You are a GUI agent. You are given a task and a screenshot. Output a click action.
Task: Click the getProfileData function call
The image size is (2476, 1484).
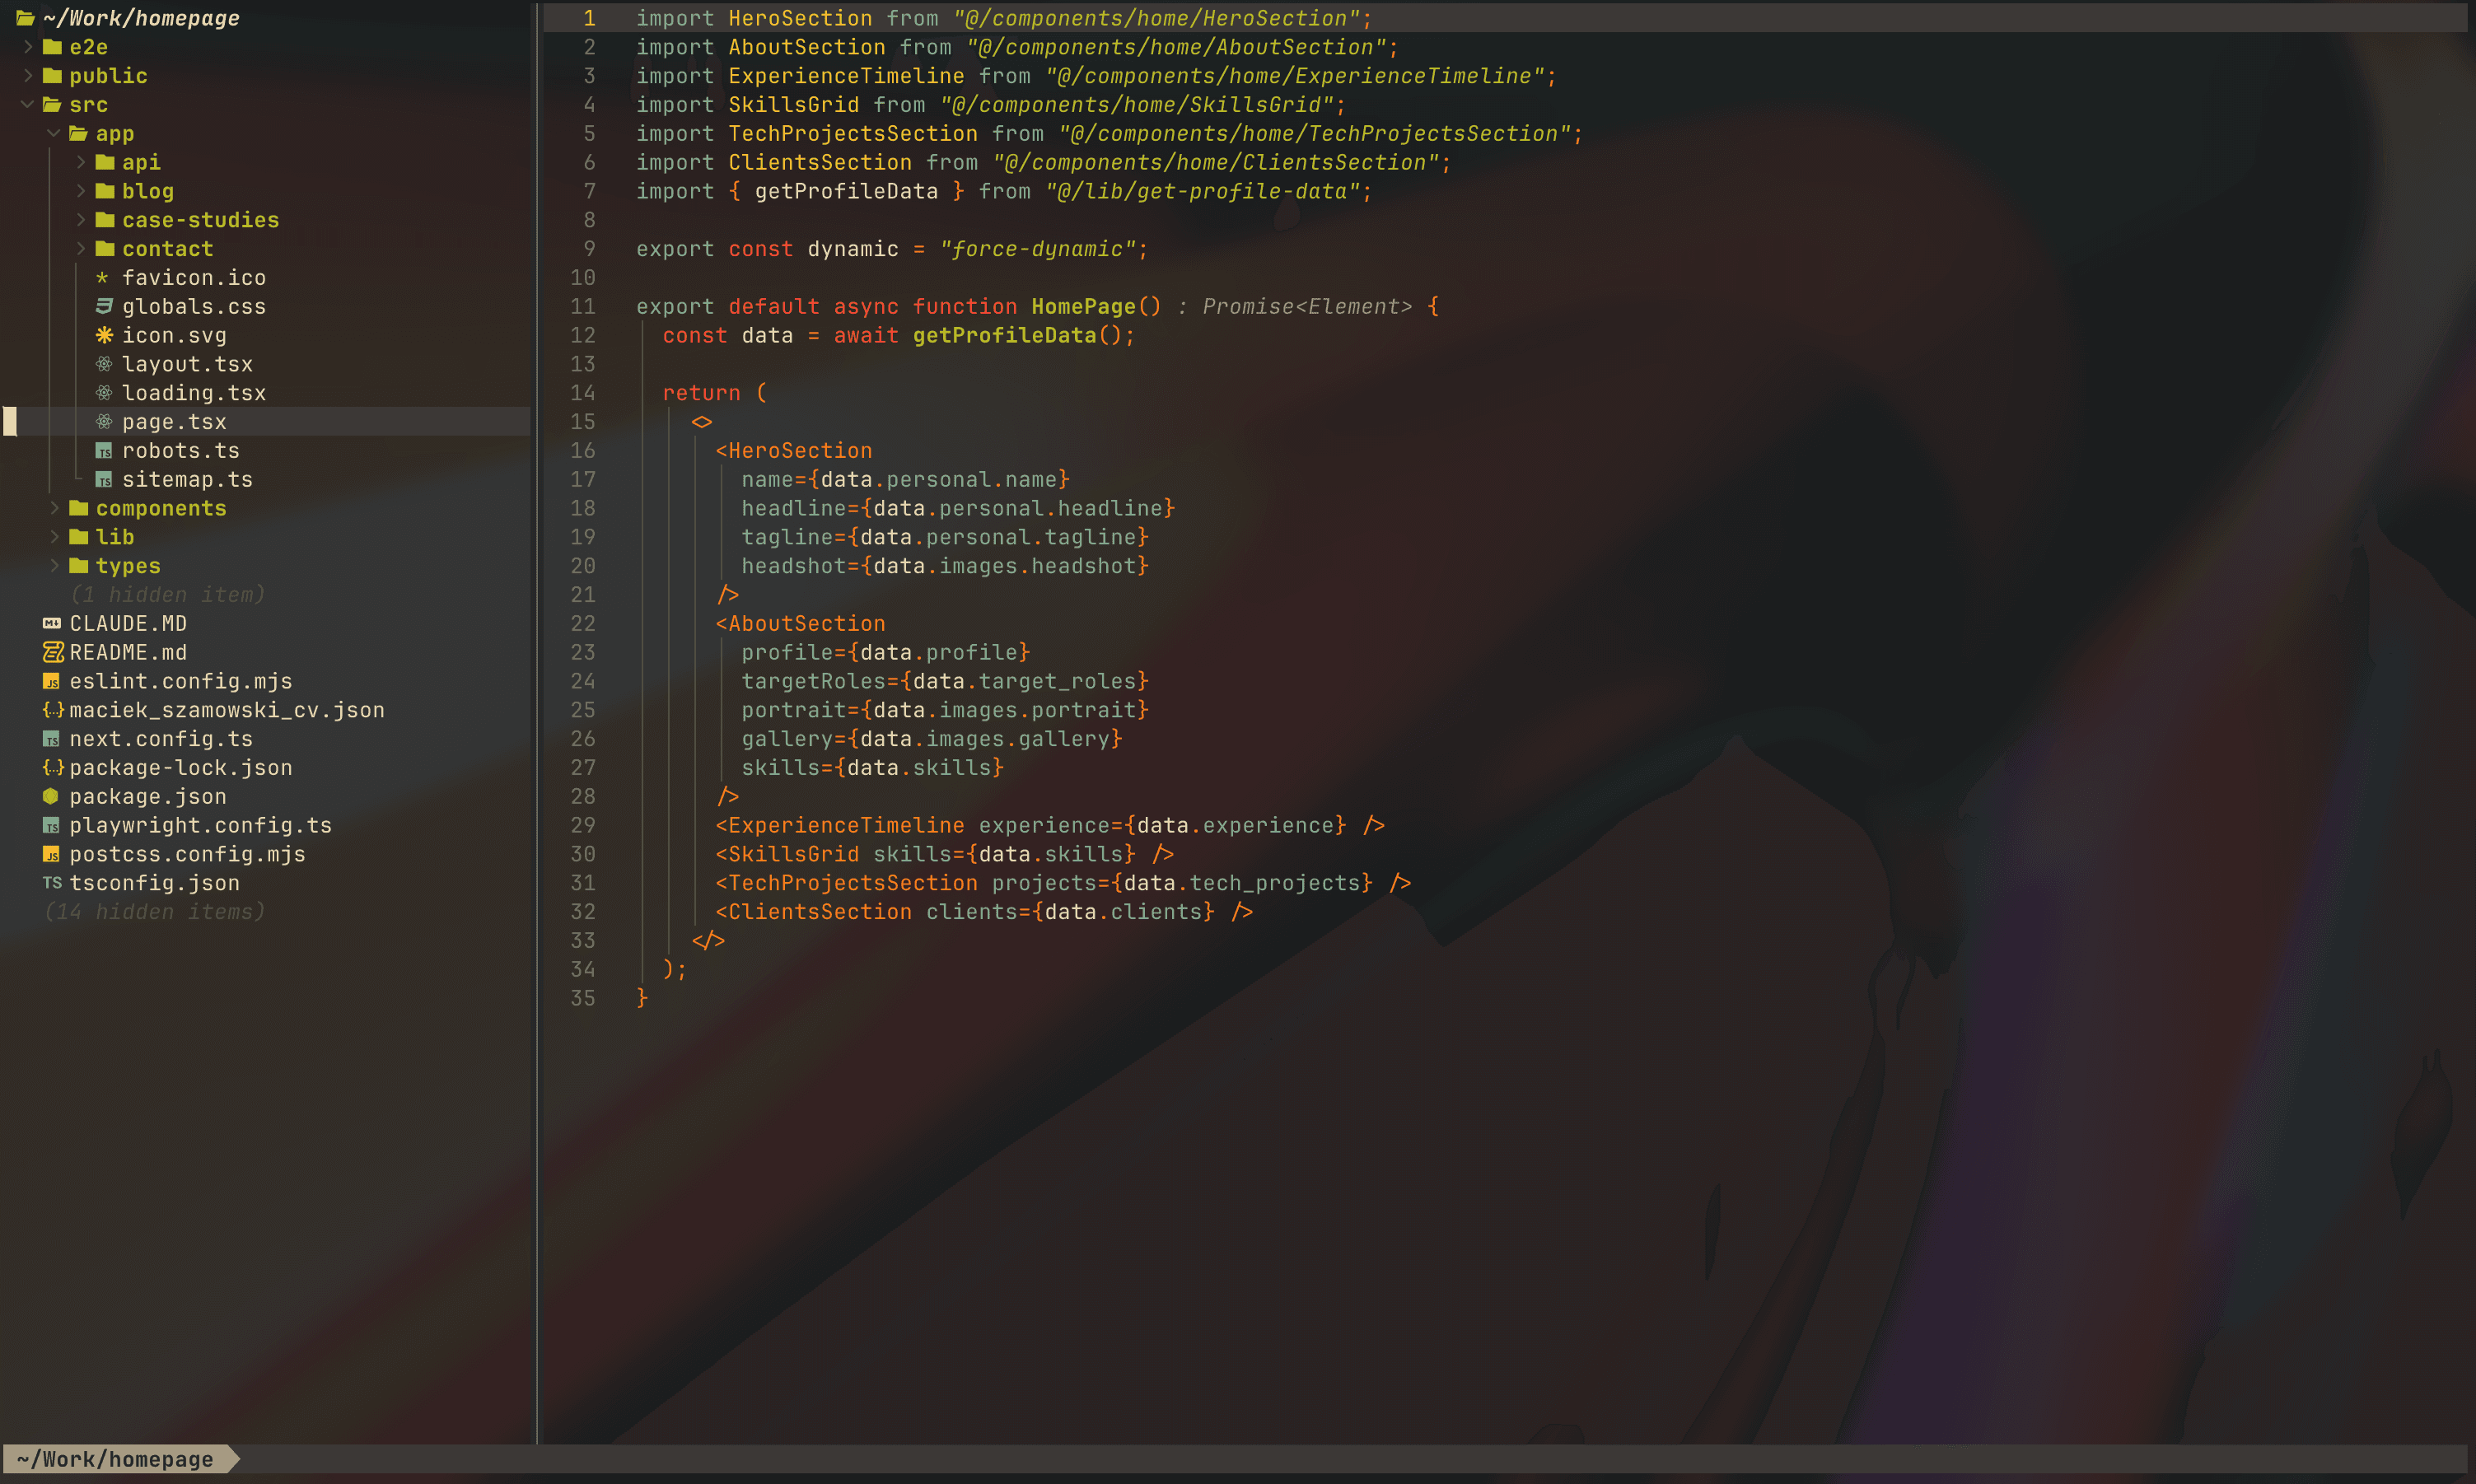pyautogui.click(x=1004, y=335)
